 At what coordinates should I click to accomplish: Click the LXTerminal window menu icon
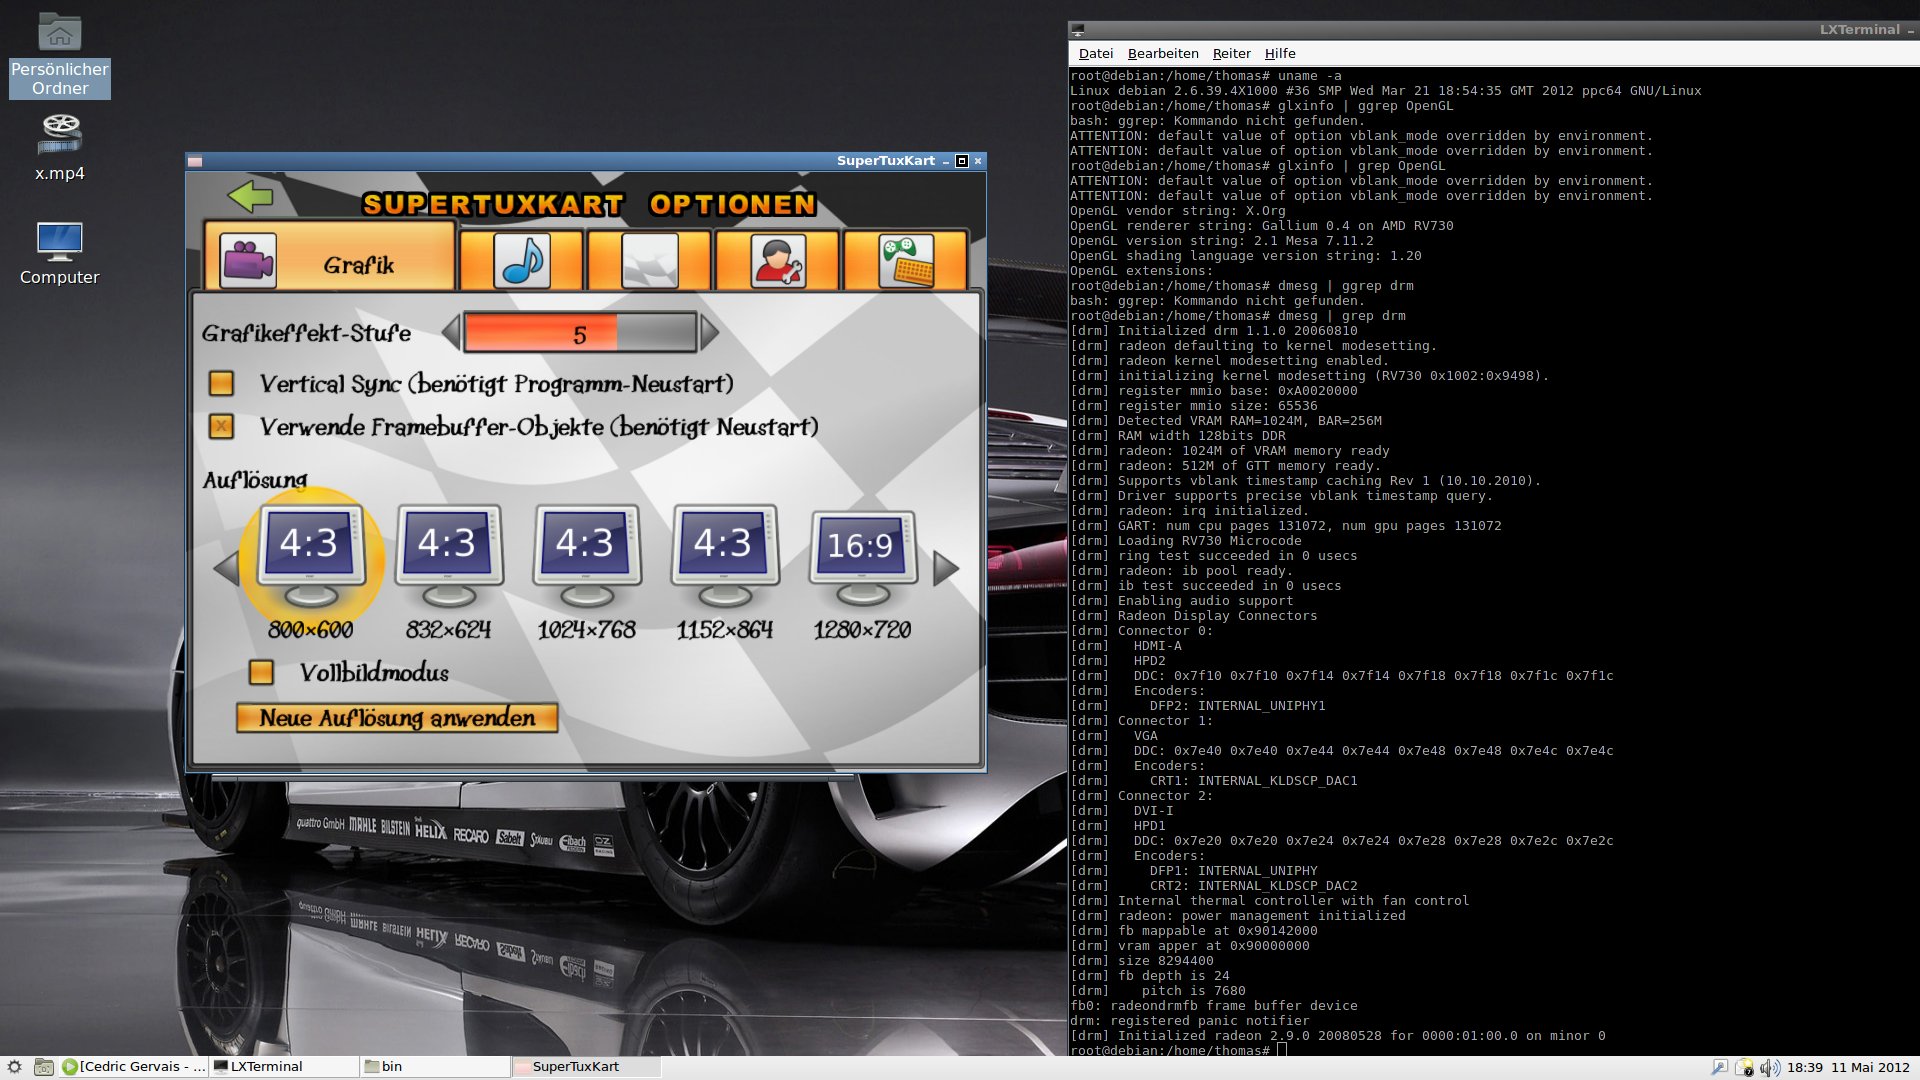(x=1078, y=30)
